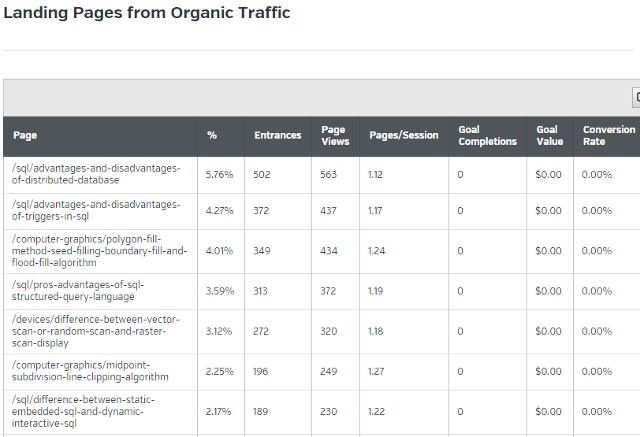
Task: Click page views value 437
Action: [x=329, y=211]
